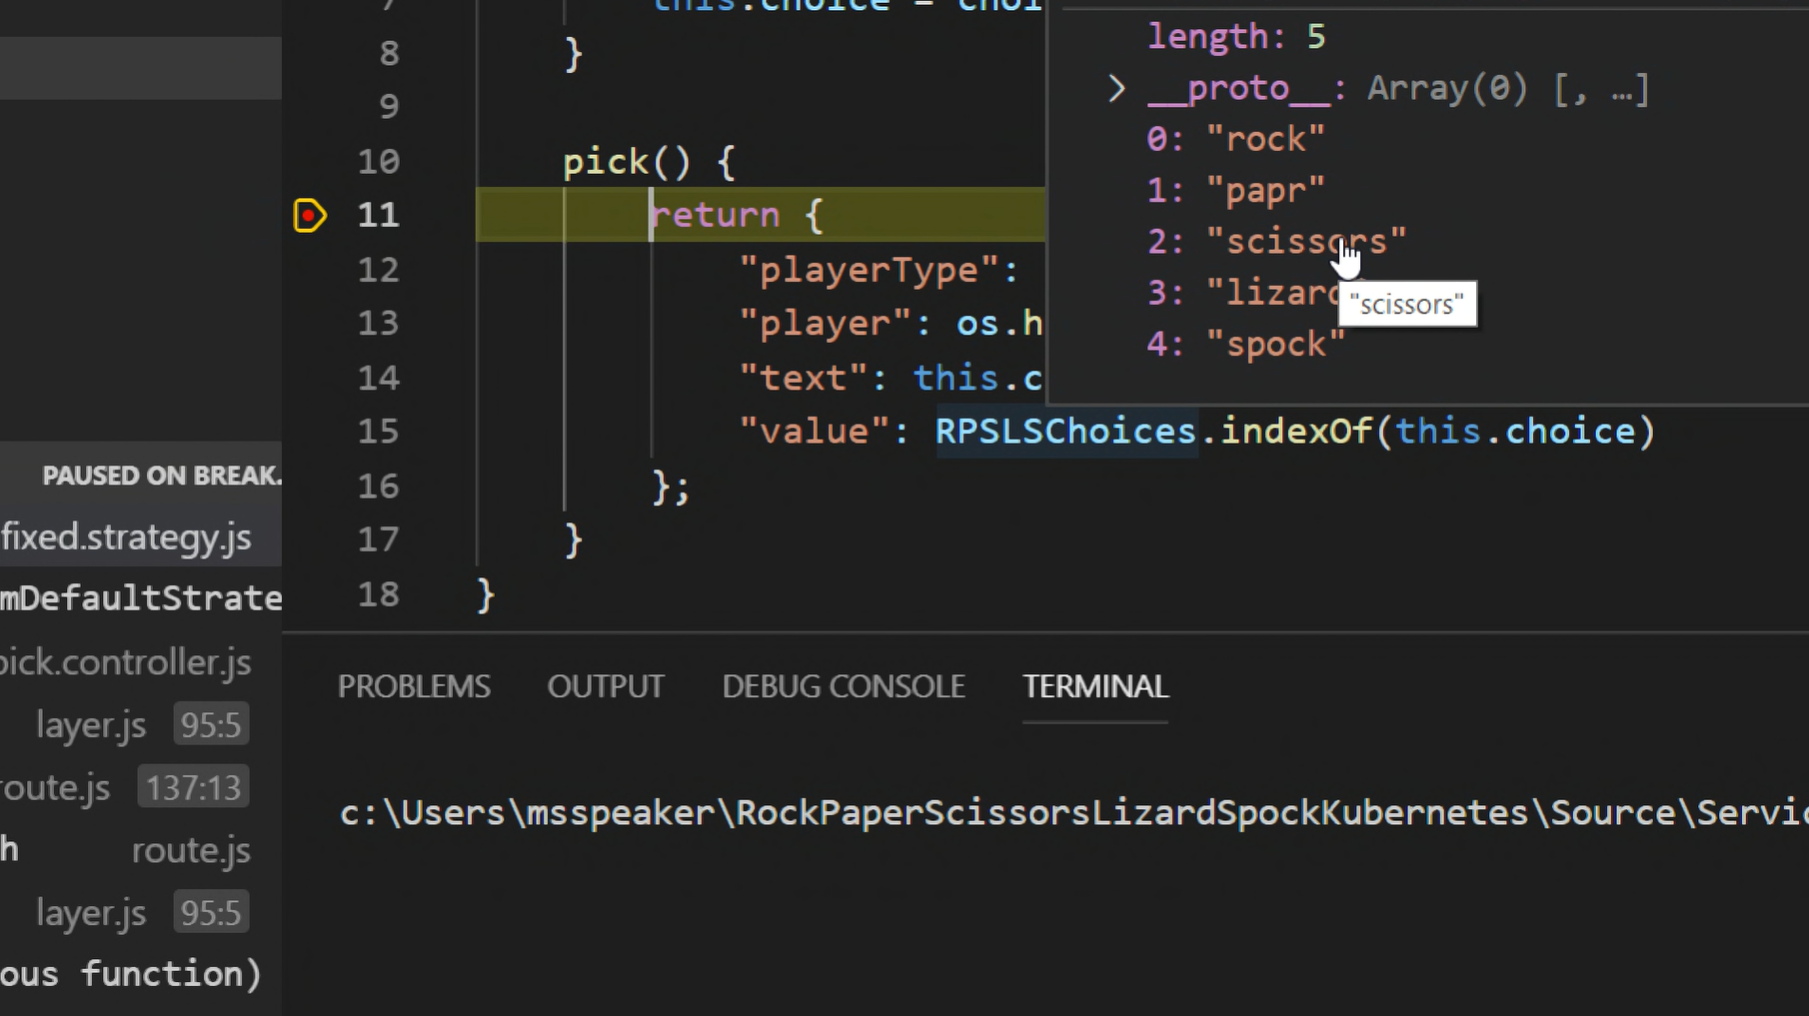Click the RPSLSChoices identifier on line 15
The width and height of the screenshot is (1809, 1016).
(x=1065, y=431)
